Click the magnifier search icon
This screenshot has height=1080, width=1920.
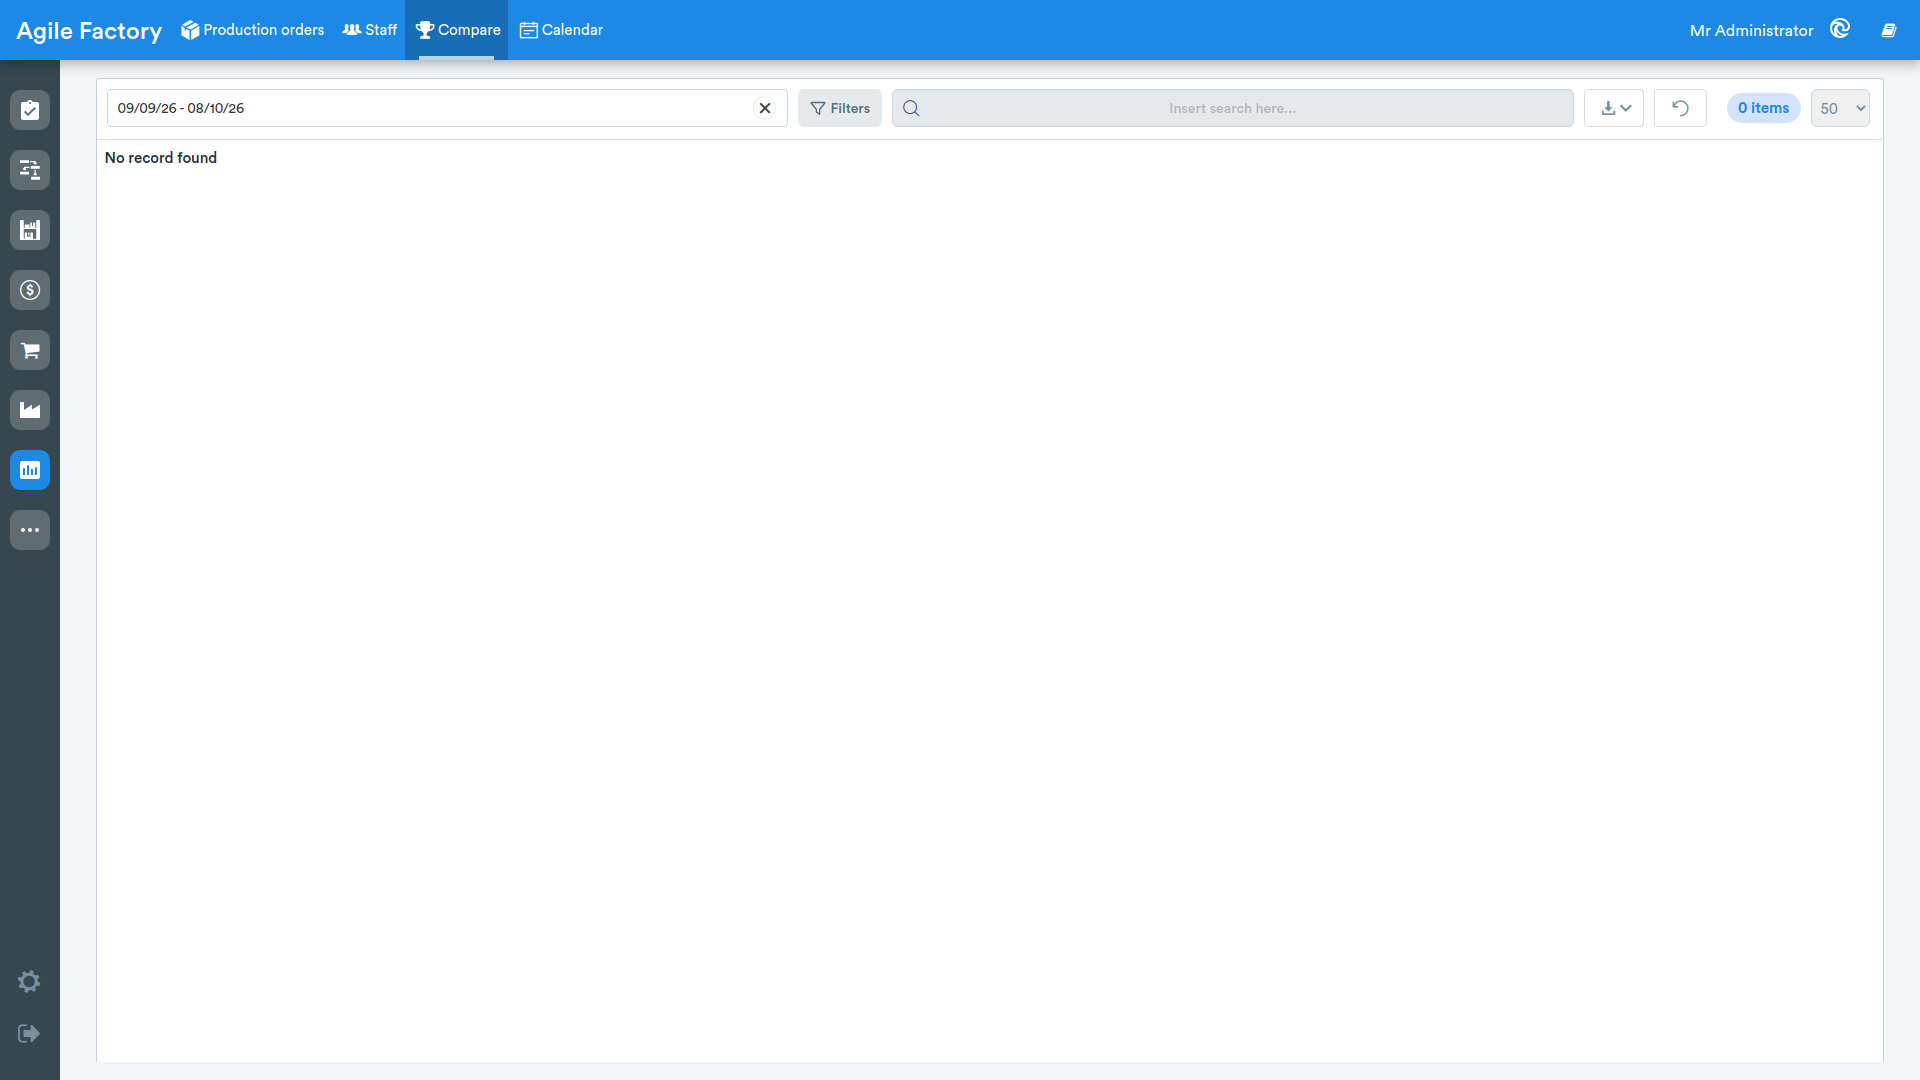911,108
